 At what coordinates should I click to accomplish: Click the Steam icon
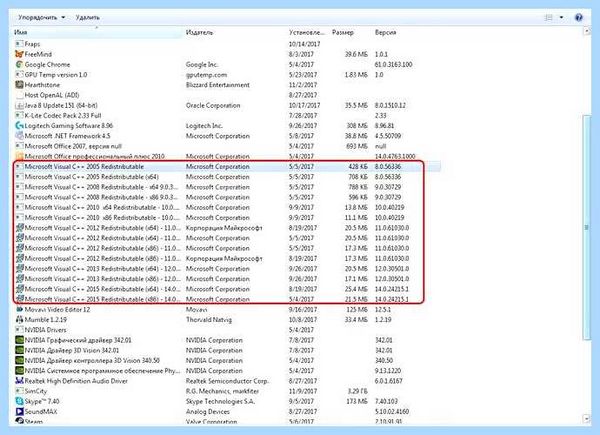pos(19,421)
